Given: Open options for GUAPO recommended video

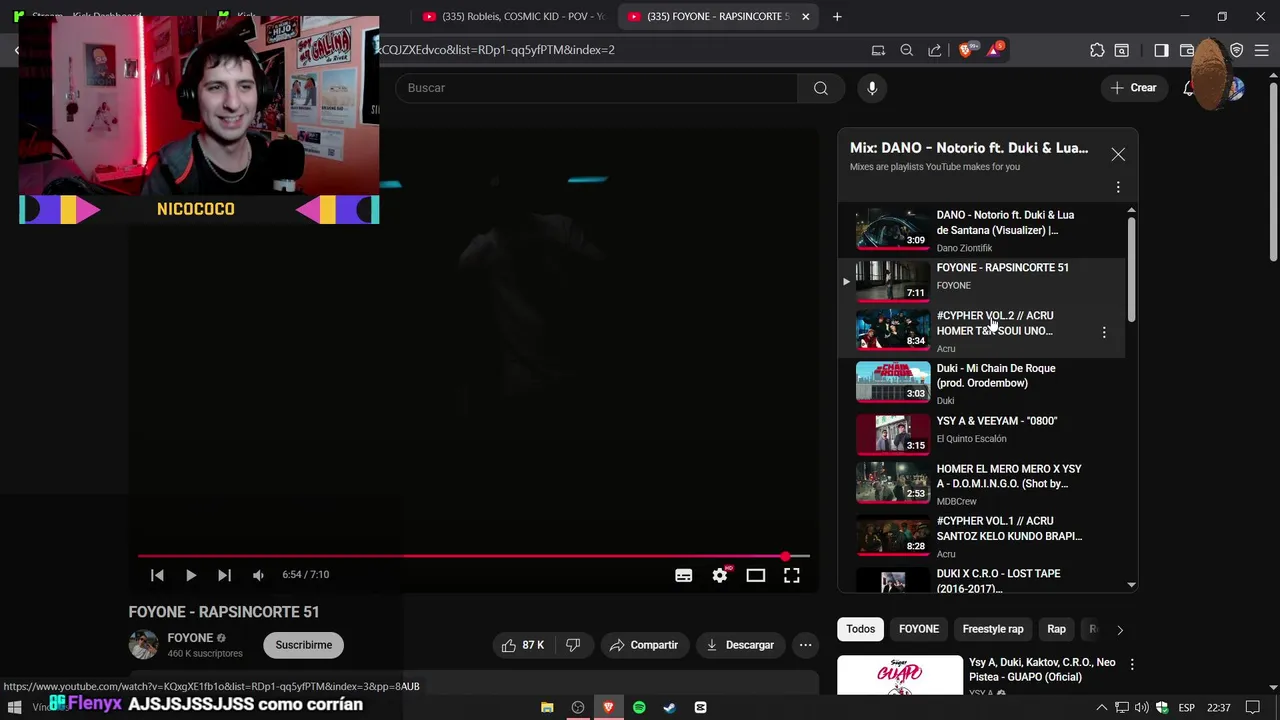Looking at the screenshot, I should click(x=1132, y=664).
